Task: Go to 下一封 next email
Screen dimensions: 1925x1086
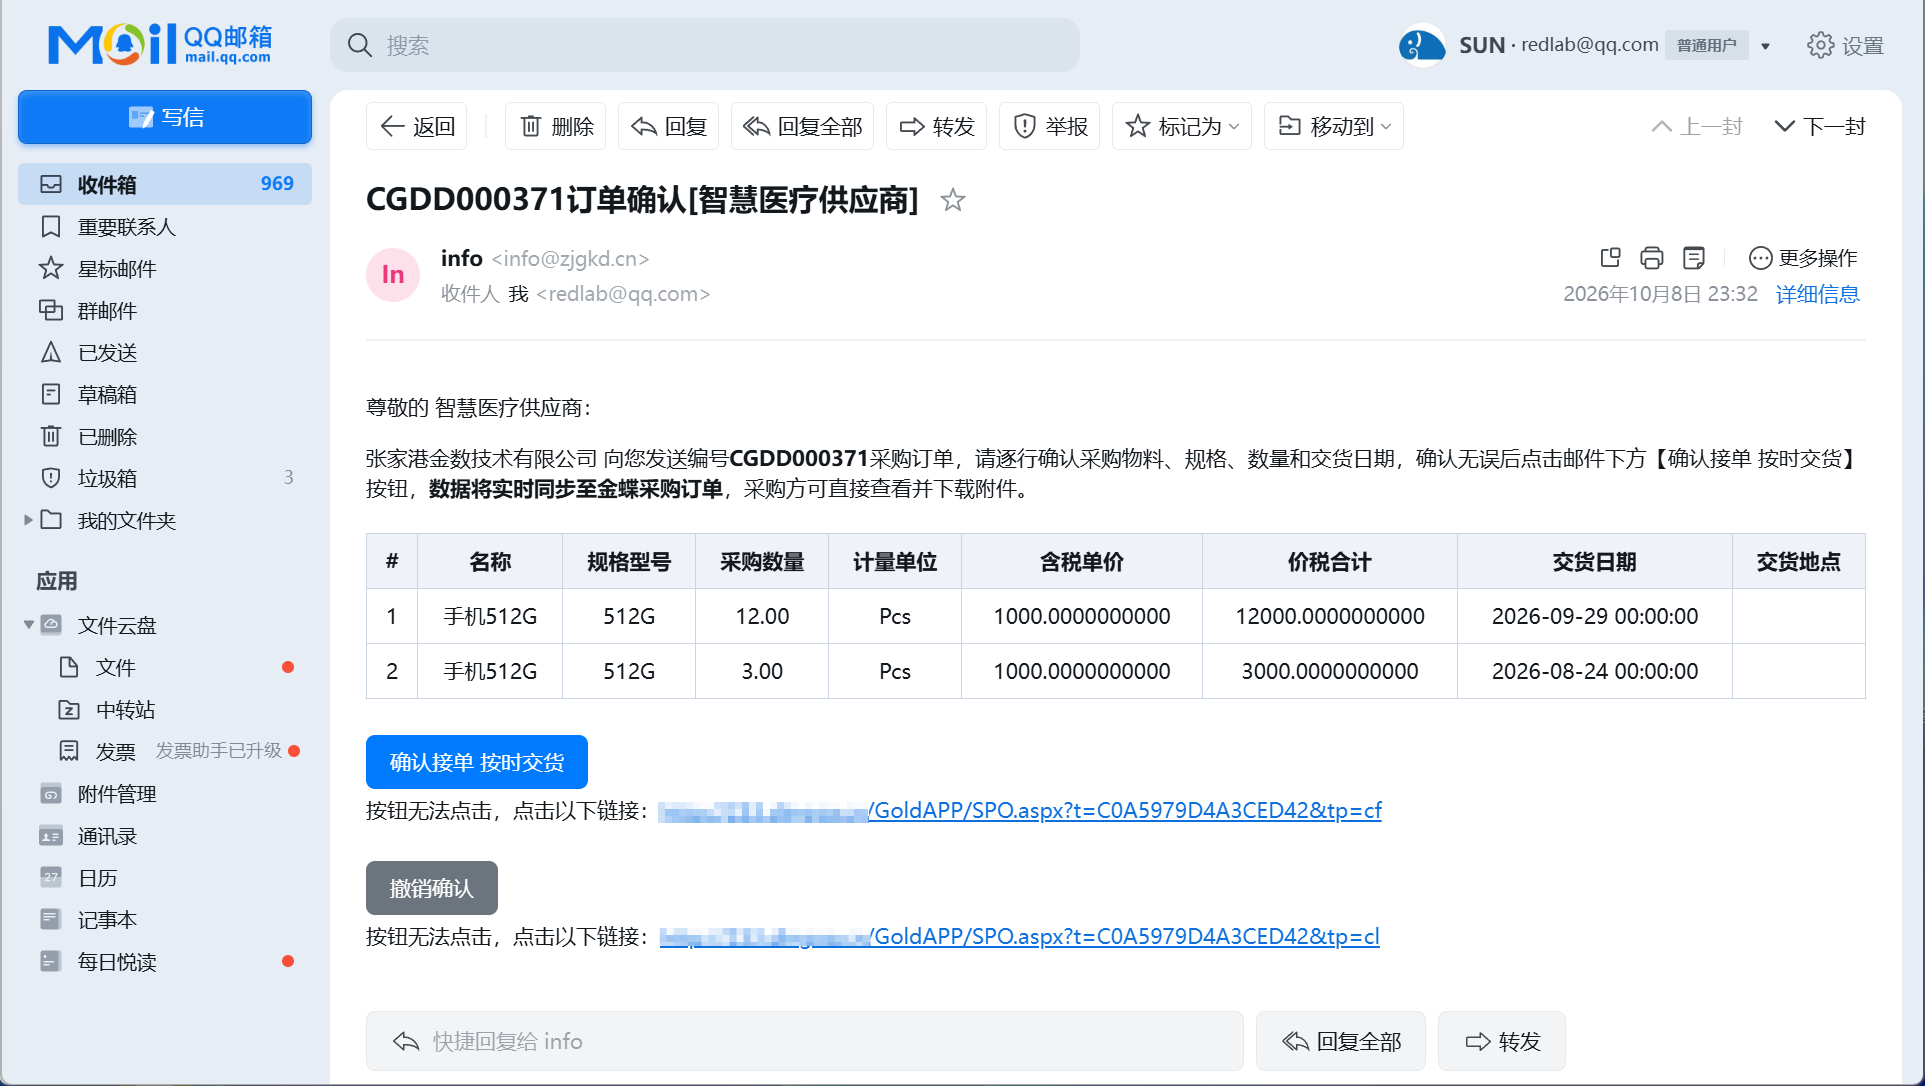Action: pos(1820,126)
